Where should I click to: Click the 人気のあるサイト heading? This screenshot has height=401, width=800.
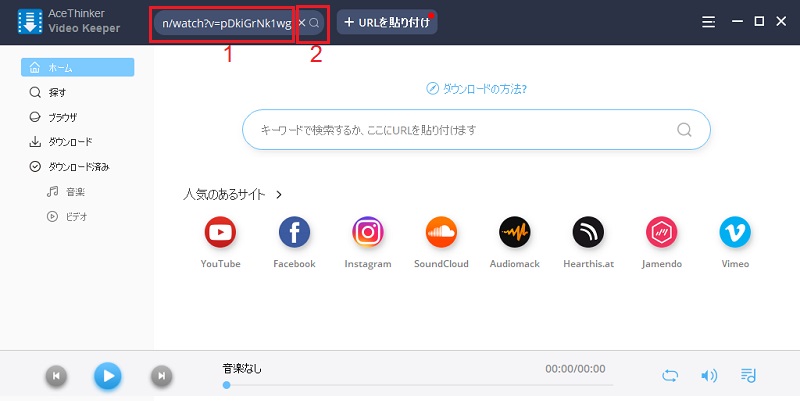[x=224, y=194]
